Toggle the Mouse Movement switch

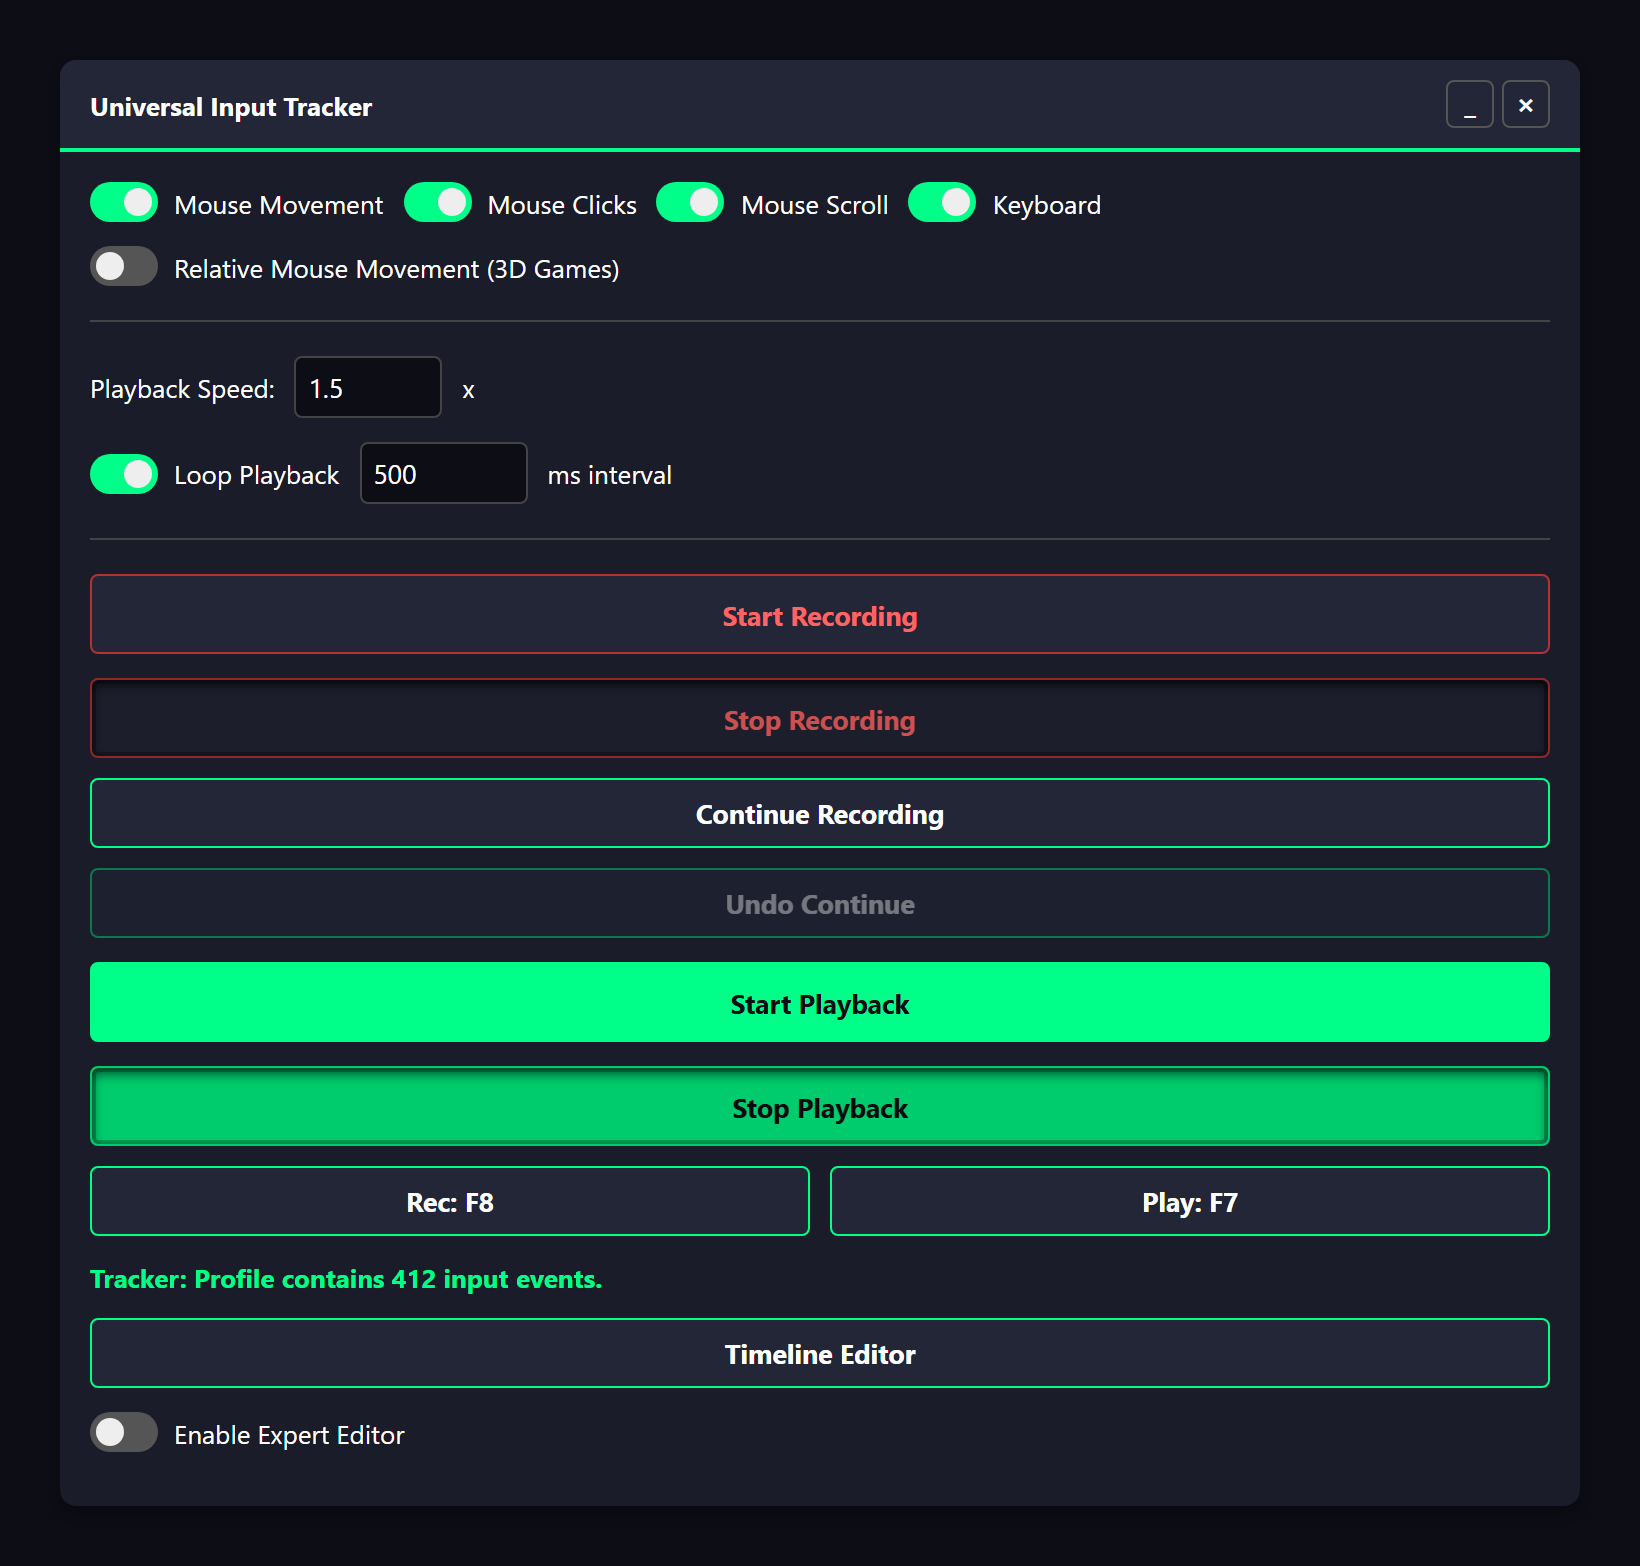(x=124, y=202)
